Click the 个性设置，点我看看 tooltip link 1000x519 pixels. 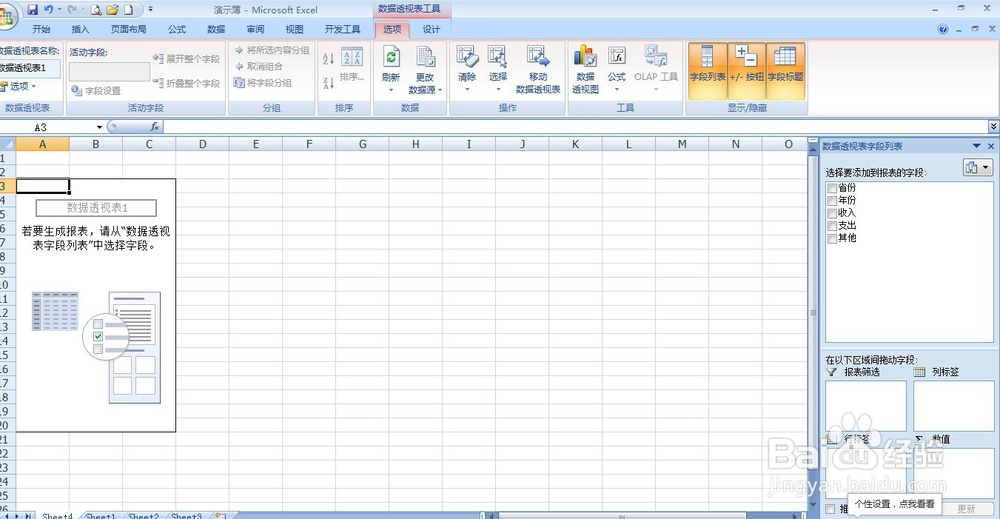point(894,504)
